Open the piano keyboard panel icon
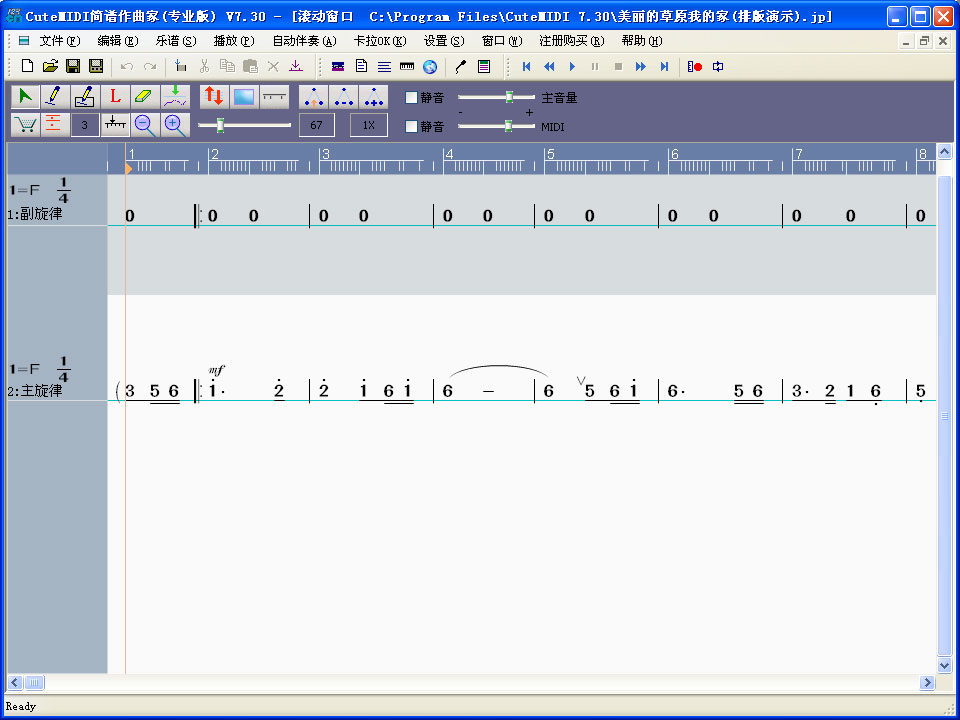The height and width of the screenshot is (720, 960). tap(406, 67)
